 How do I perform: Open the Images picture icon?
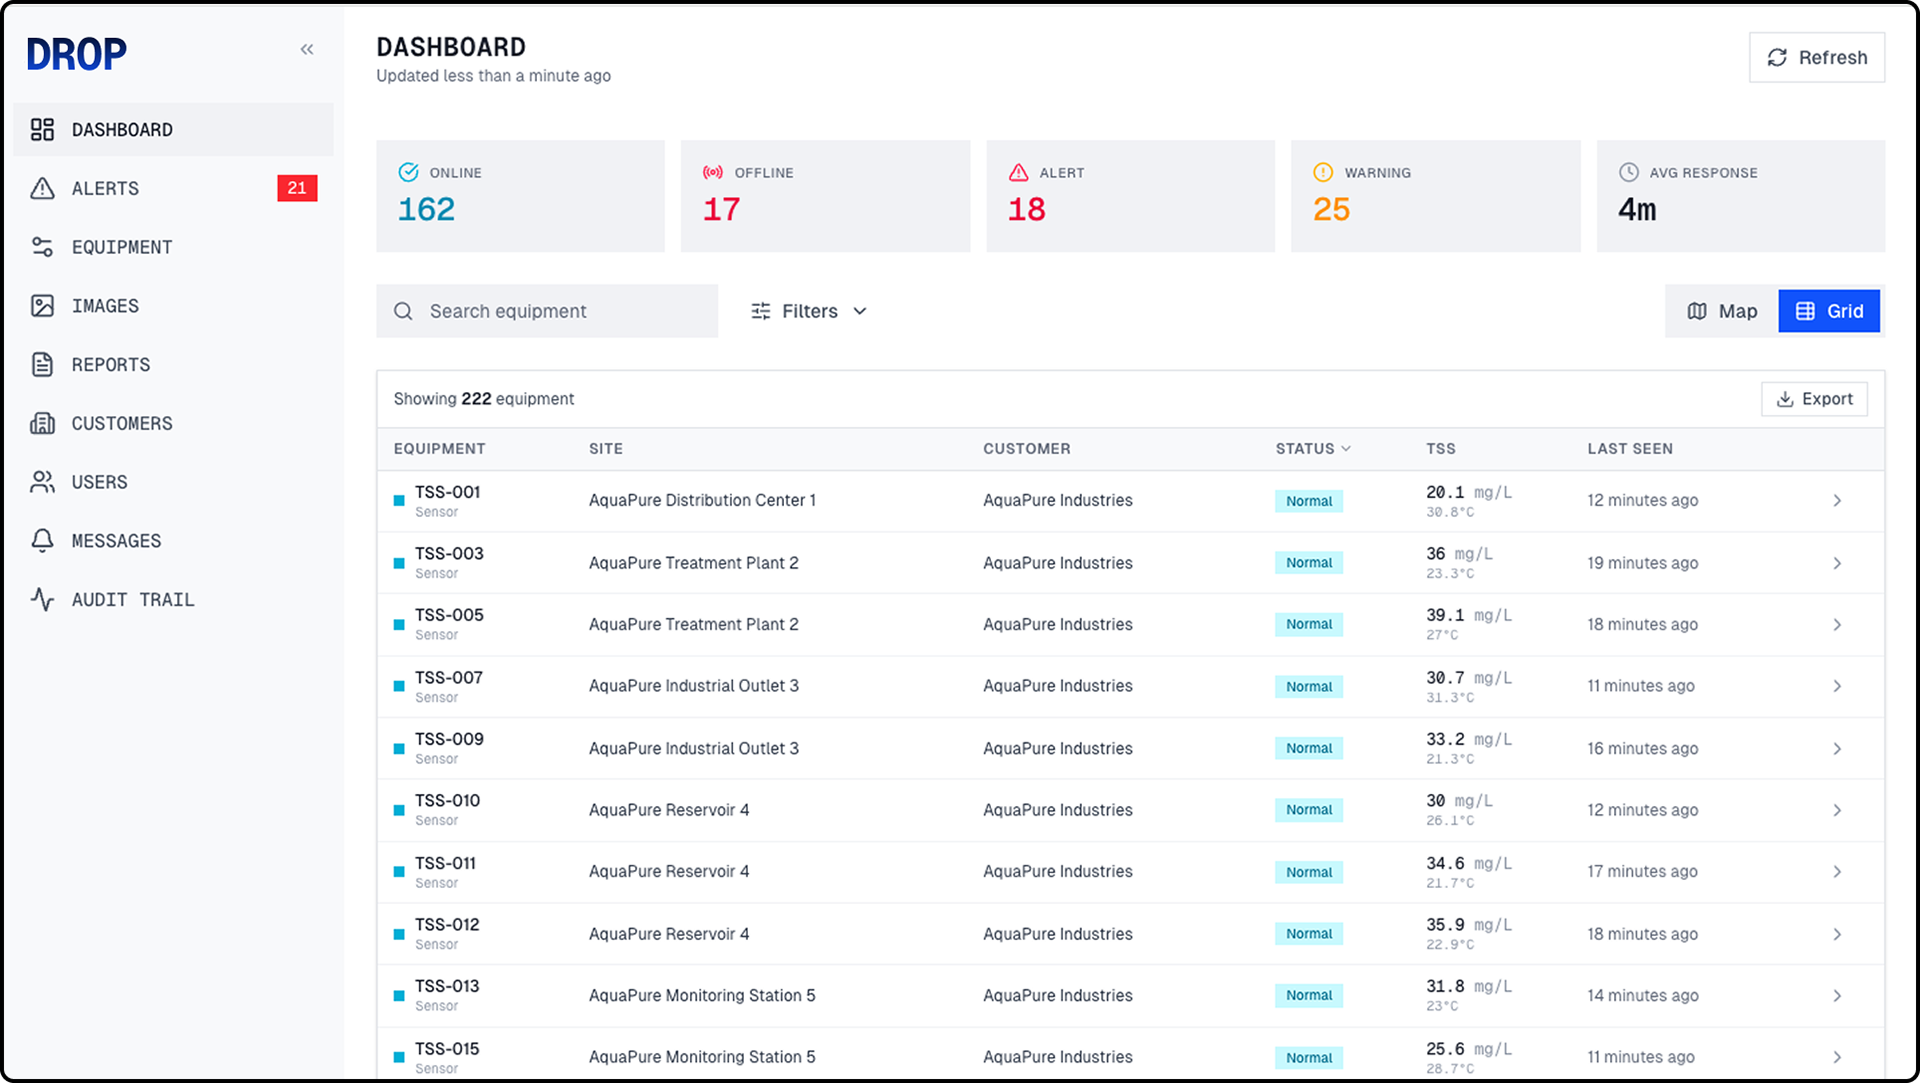point(42,306)
